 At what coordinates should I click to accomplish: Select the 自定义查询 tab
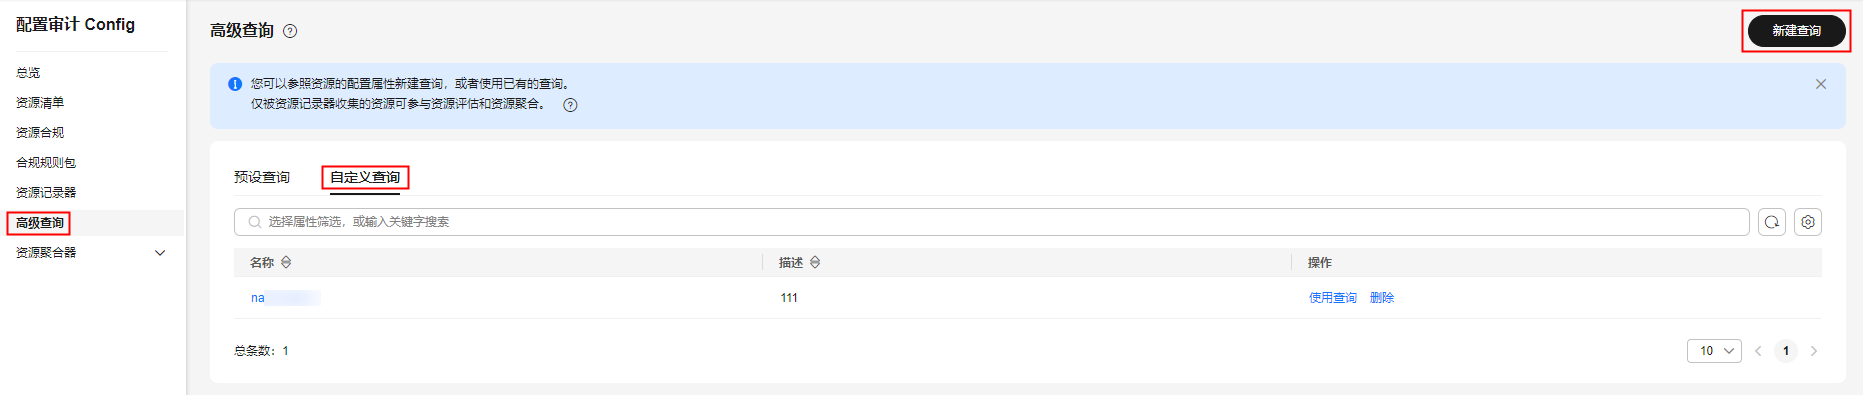(365, 177)
